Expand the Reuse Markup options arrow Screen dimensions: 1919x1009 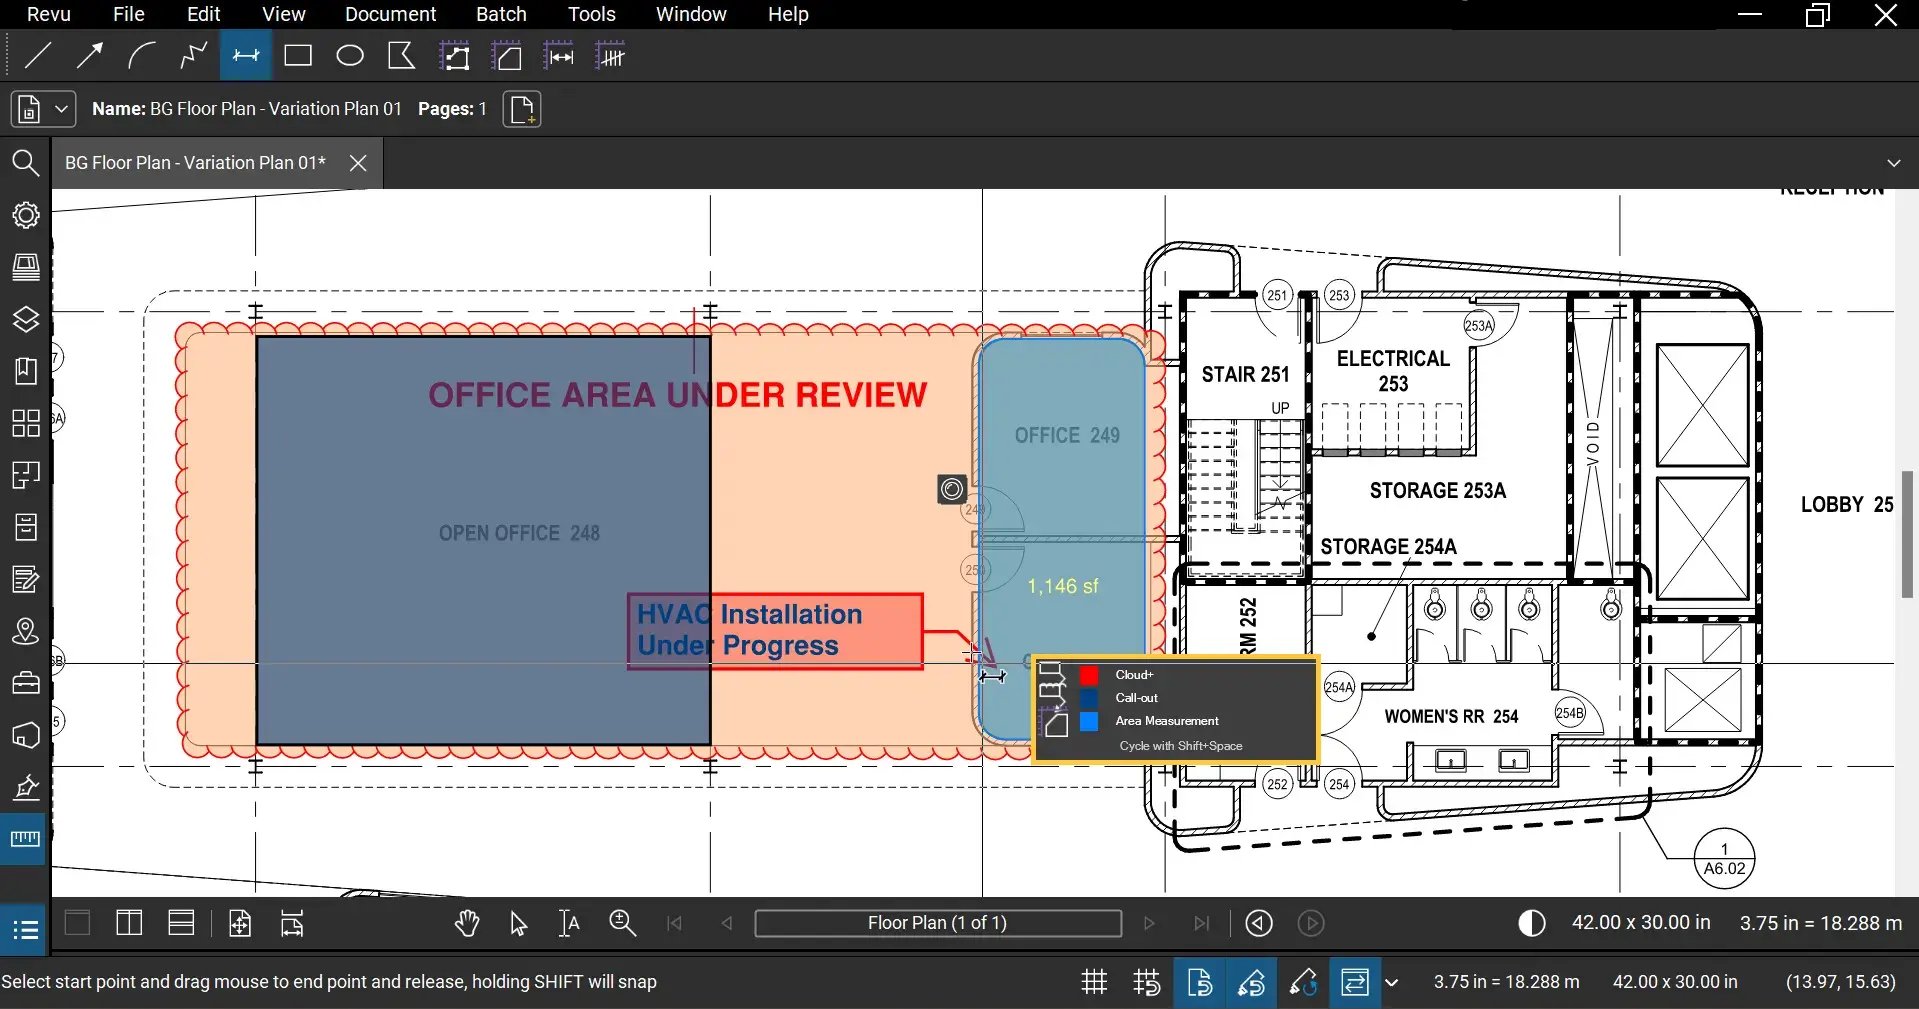[x=1391, y=982]
